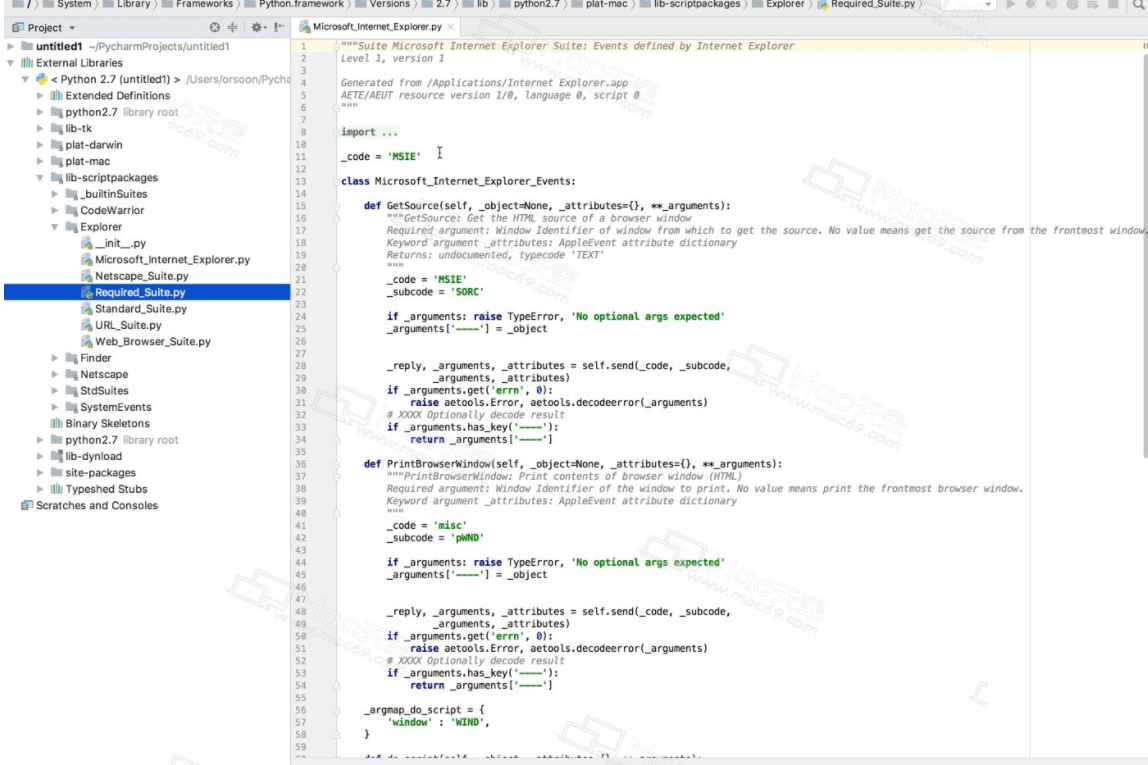Viewport: 1148px width, 765px height.
Task: Click the scroll from source target icon
Action: point(215,27)
